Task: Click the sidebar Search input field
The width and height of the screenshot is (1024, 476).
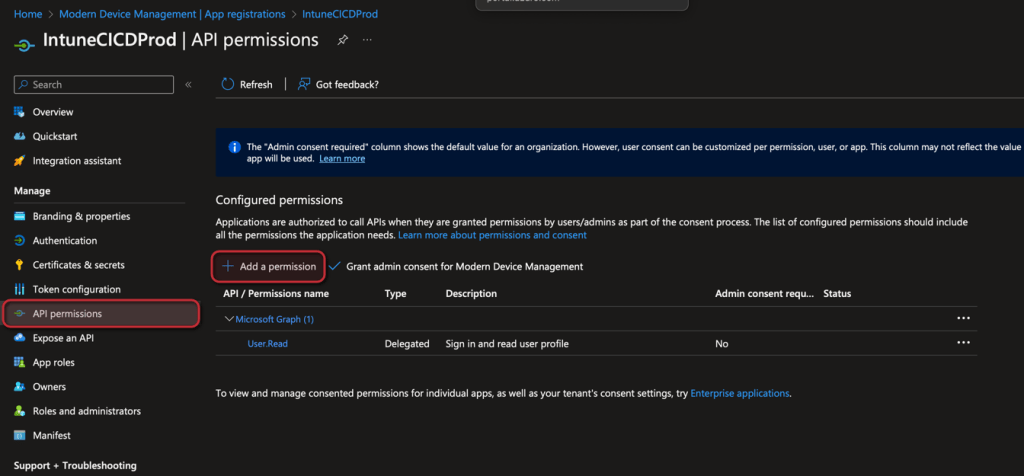Action: coord(95,85)
